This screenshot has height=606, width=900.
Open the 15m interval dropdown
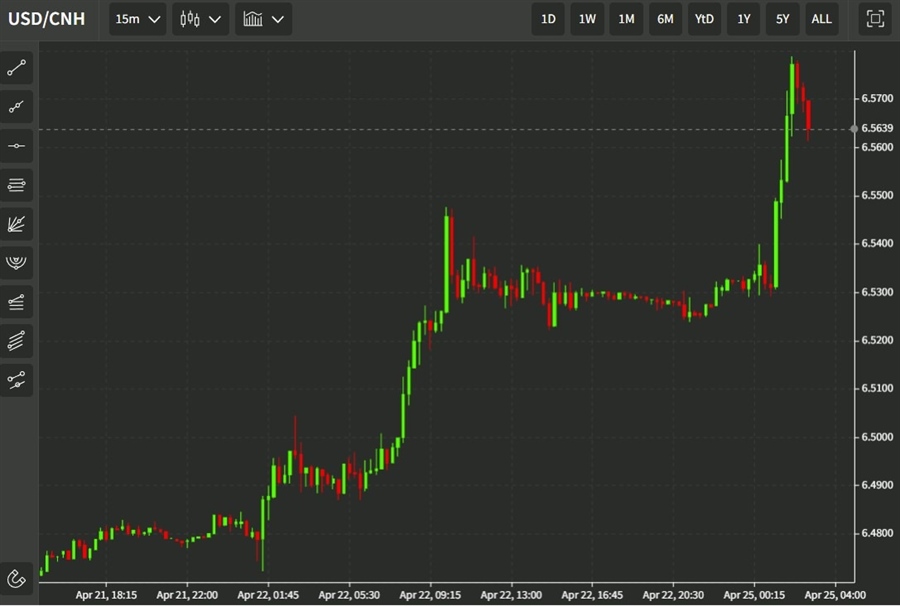pos(138,19)
